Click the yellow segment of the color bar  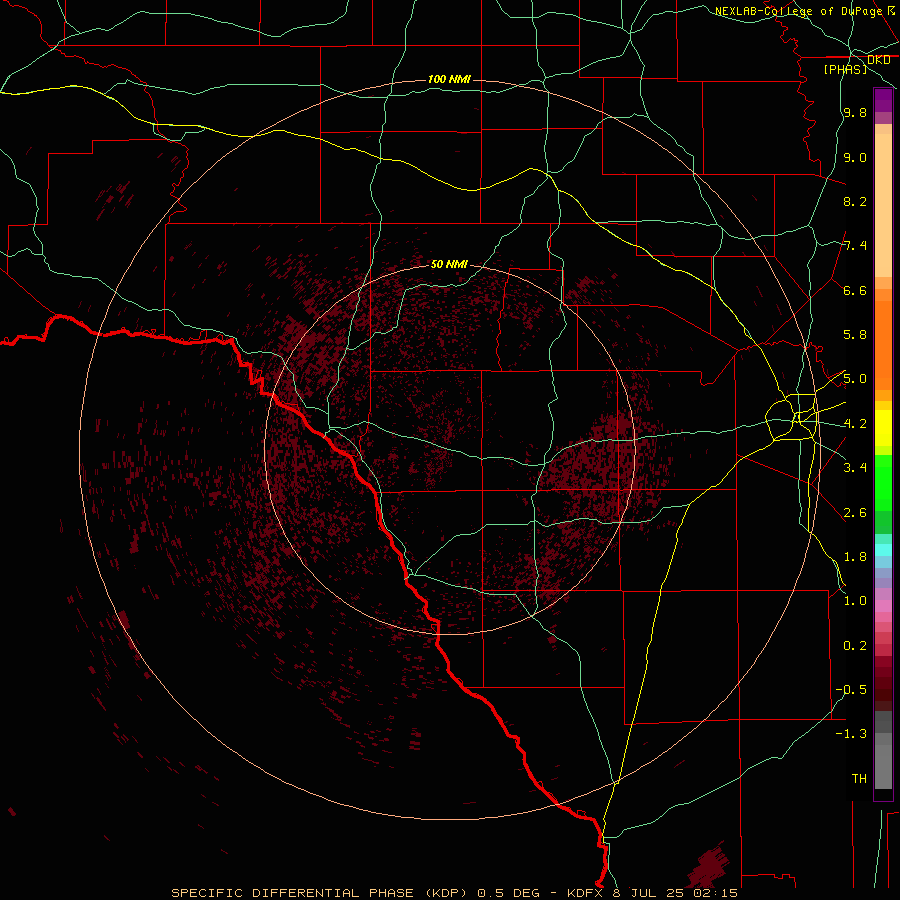pyautogui.click(x=883, y=428)
